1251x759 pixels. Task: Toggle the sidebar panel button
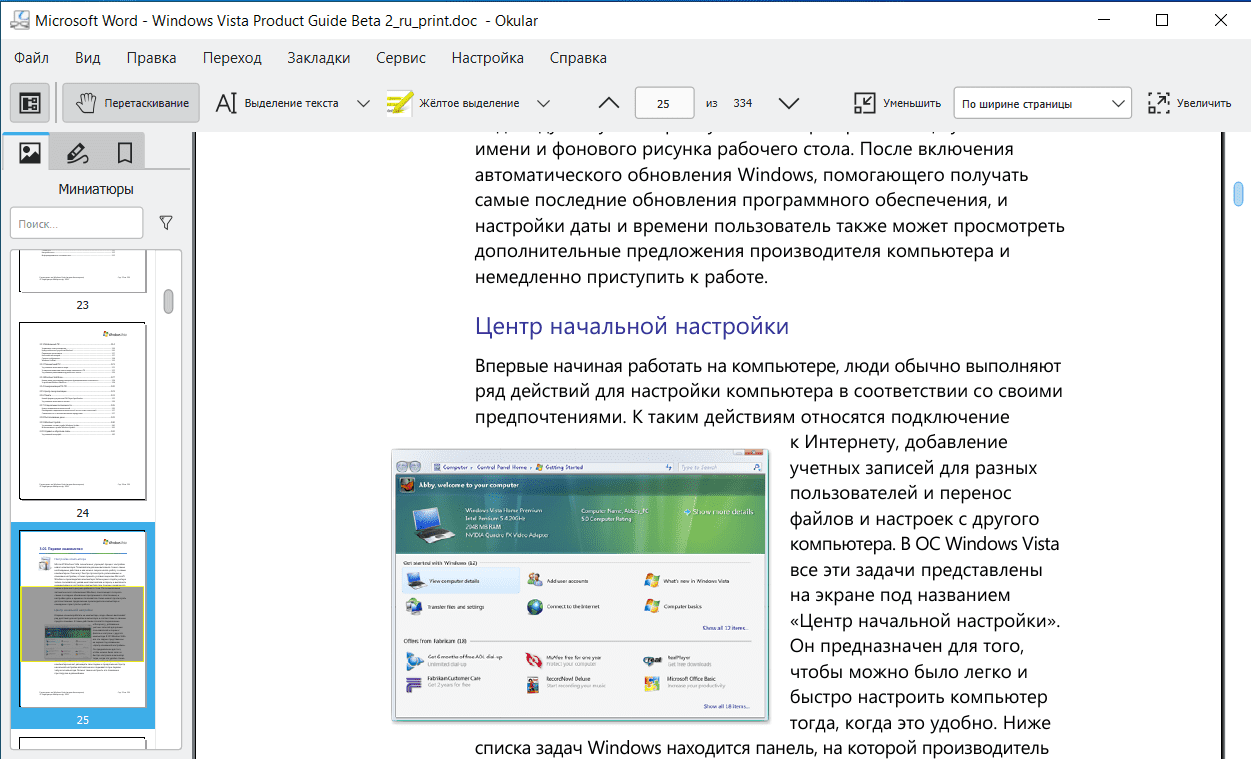tap(30, 103)
